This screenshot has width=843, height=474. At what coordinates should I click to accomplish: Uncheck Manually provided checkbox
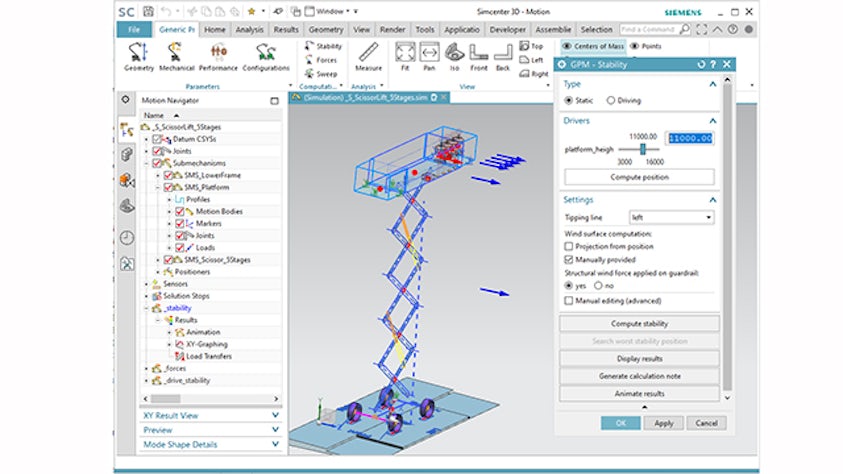[x=568, y=260]
